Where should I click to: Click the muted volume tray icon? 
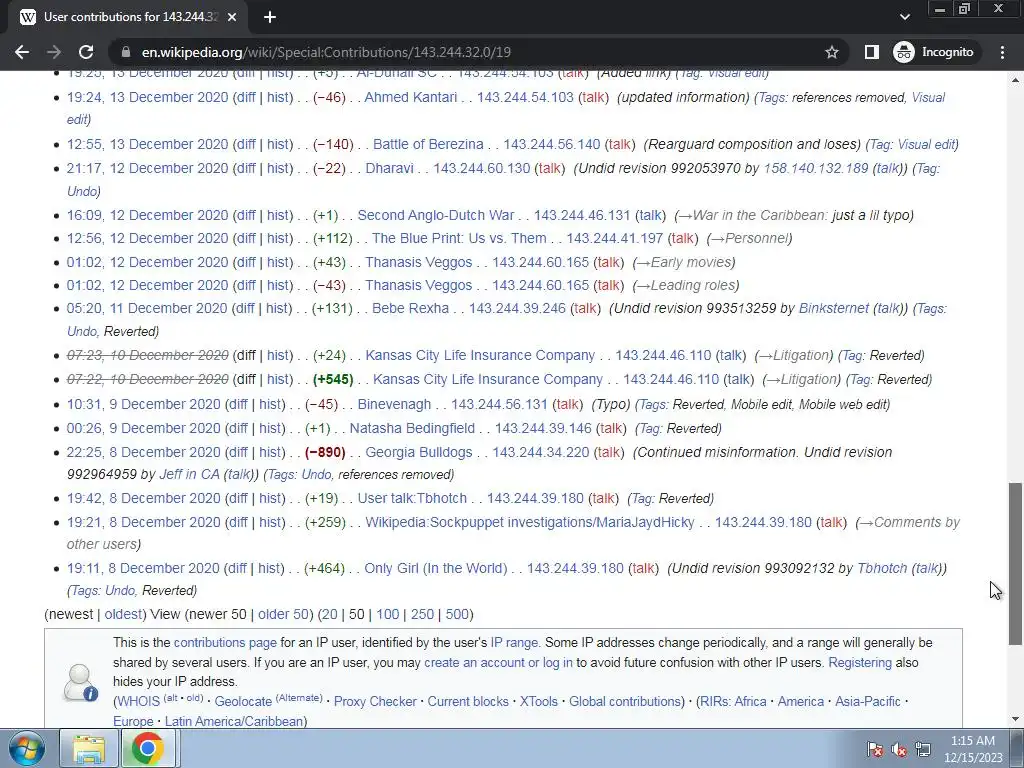899,750
